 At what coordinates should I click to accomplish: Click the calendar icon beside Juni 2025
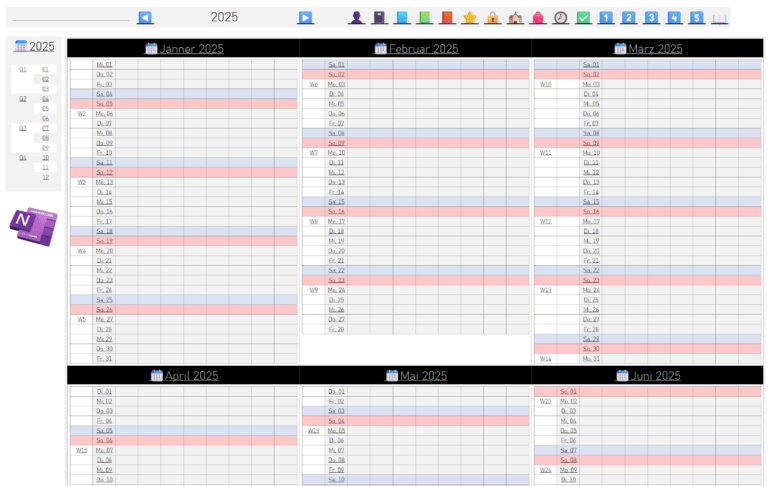(x=622, y=376)
